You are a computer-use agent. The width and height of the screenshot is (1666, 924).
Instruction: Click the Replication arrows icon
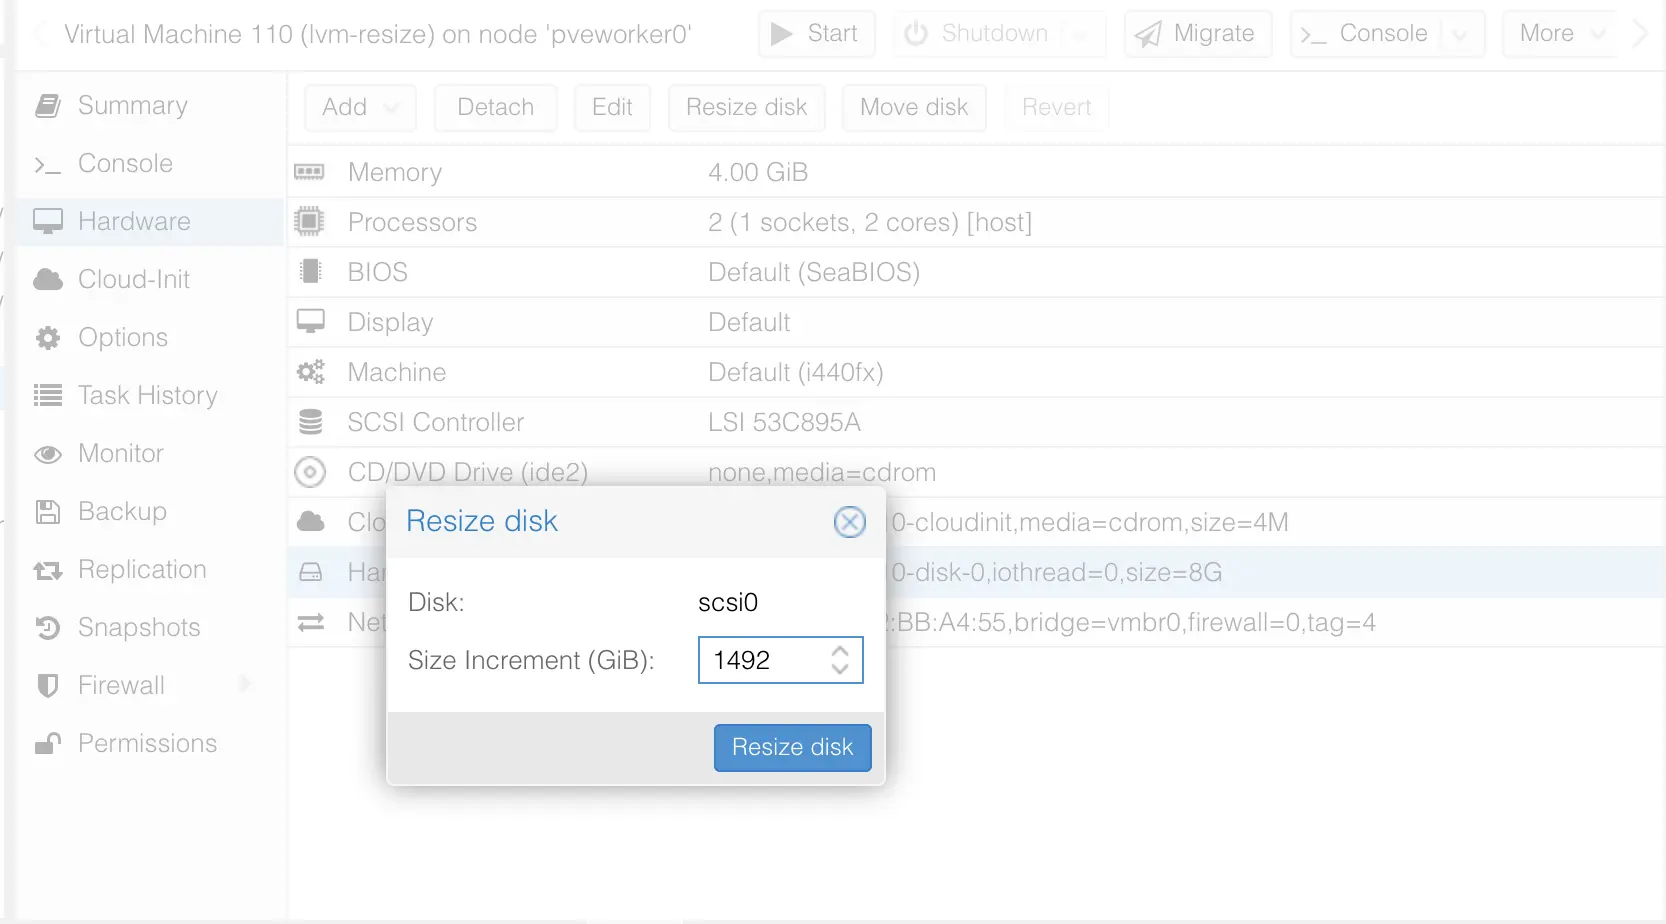point(48,570)
